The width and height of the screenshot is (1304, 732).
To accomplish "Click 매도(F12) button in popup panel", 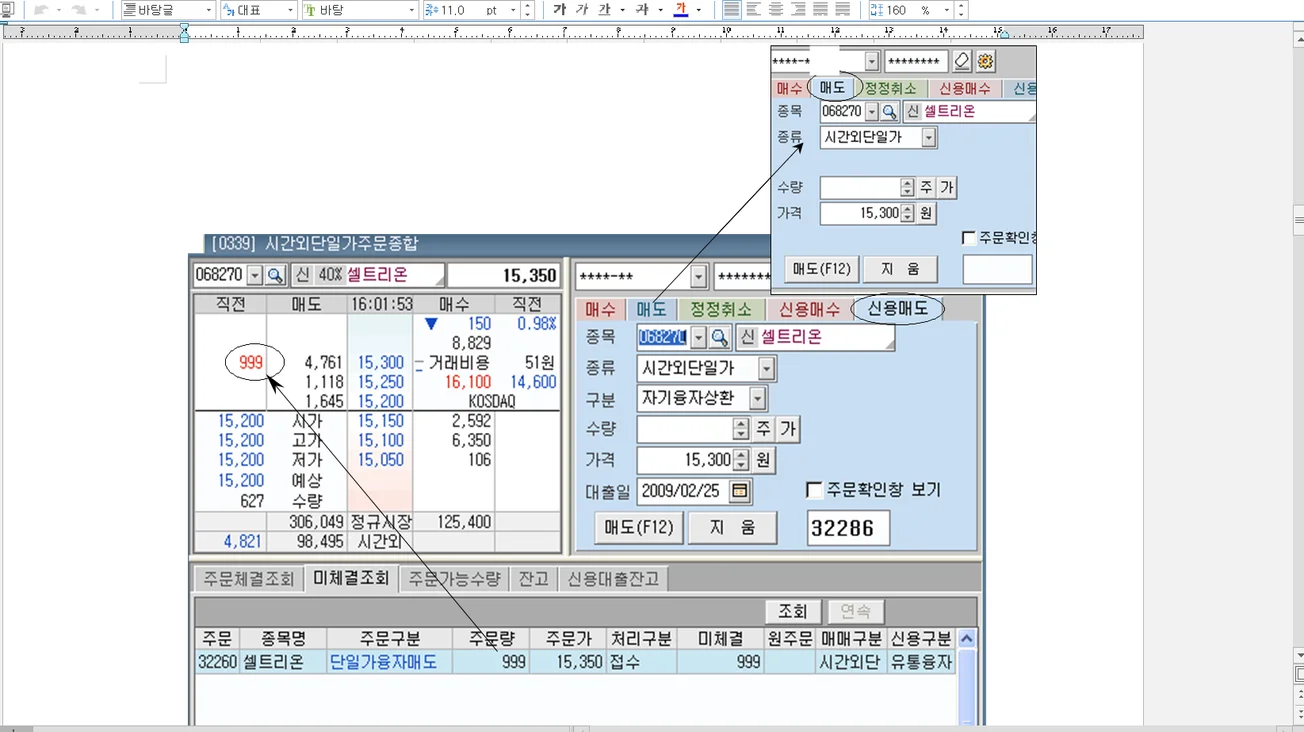I will pyautogui.click(x=822, y=269).
